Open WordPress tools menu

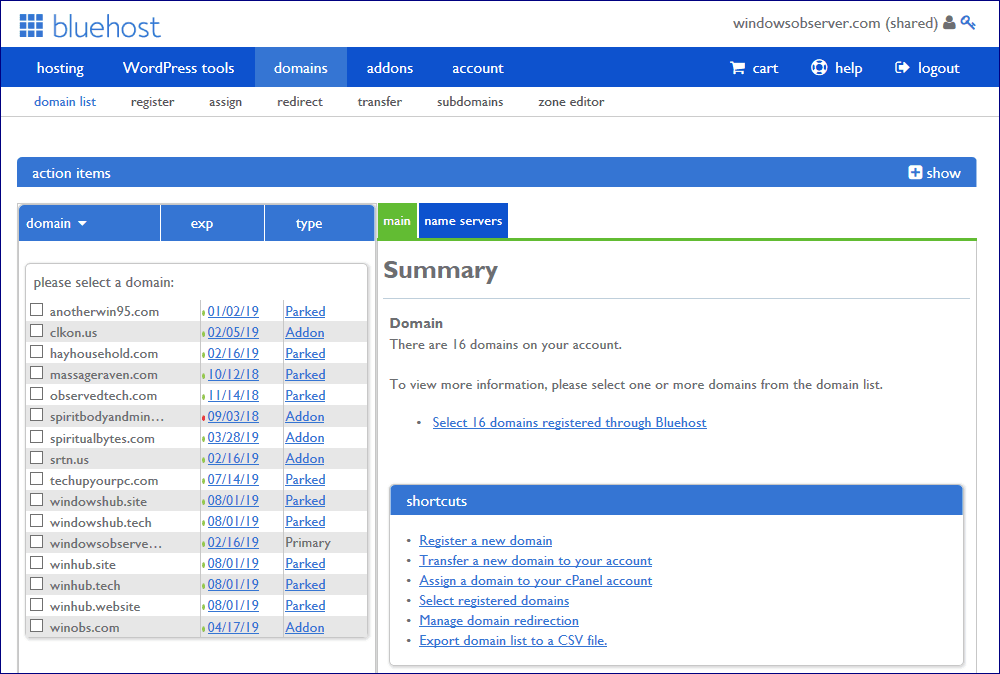click(x=179, y=68)
